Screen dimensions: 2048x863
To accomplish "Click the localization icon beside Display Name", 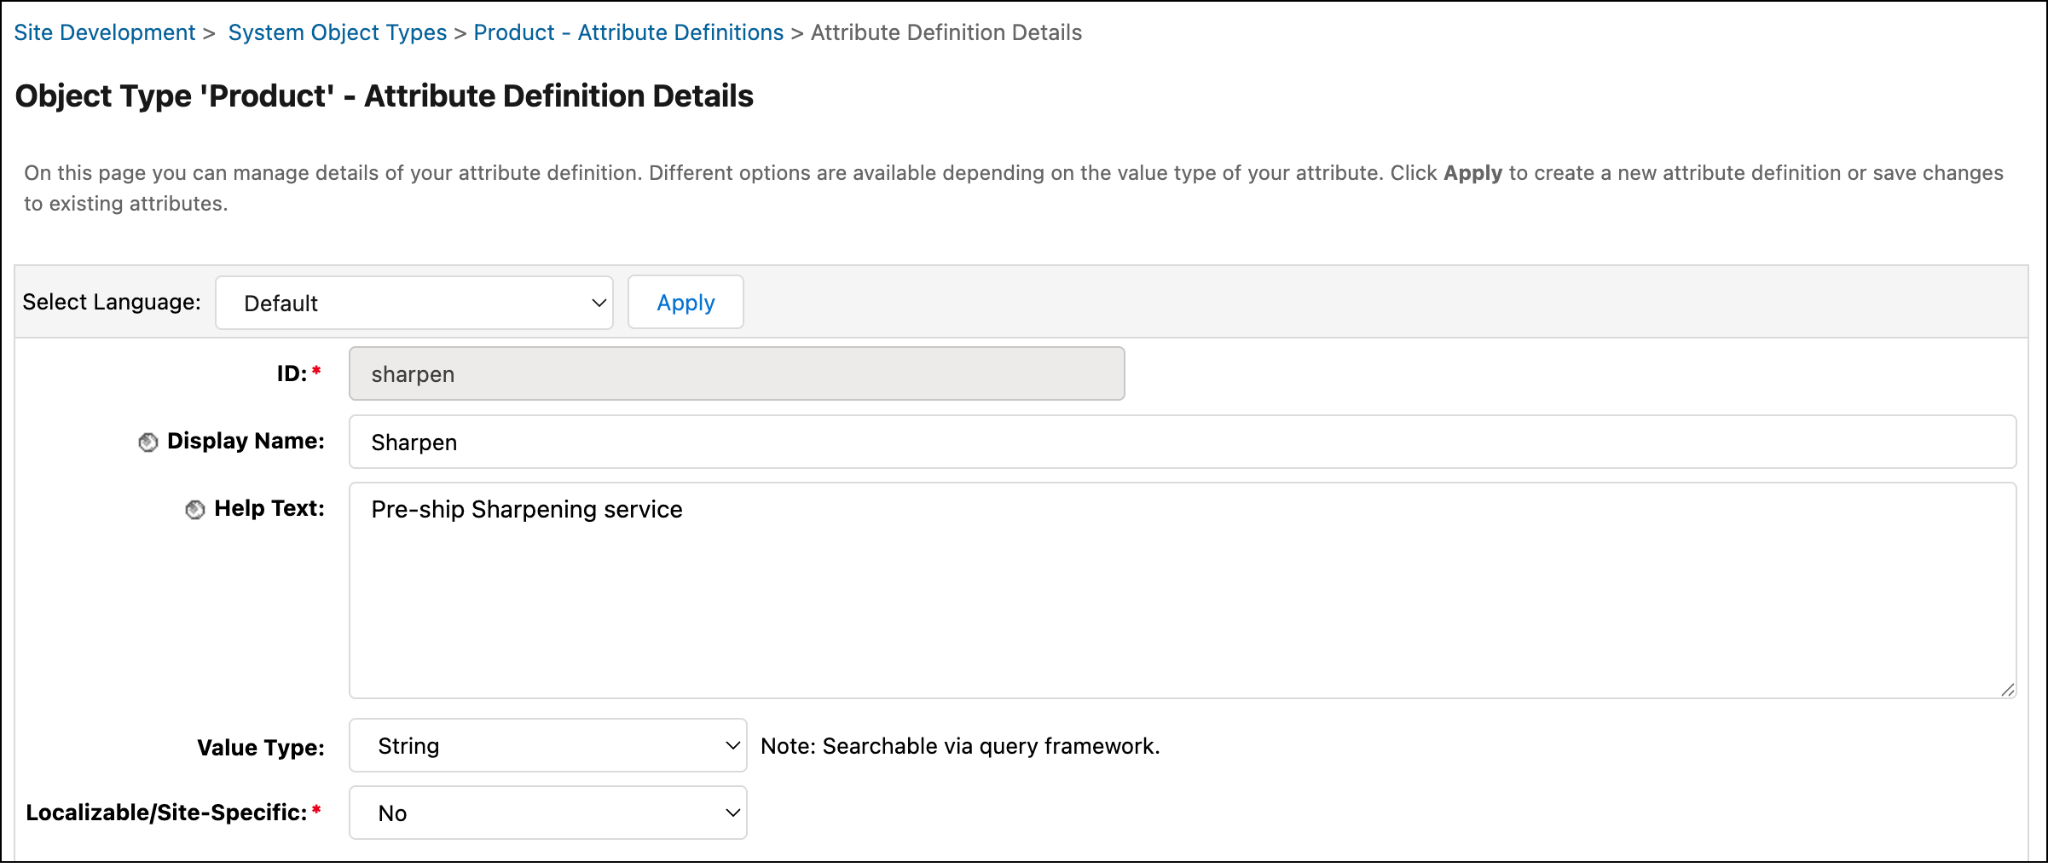I will [148, 442].
